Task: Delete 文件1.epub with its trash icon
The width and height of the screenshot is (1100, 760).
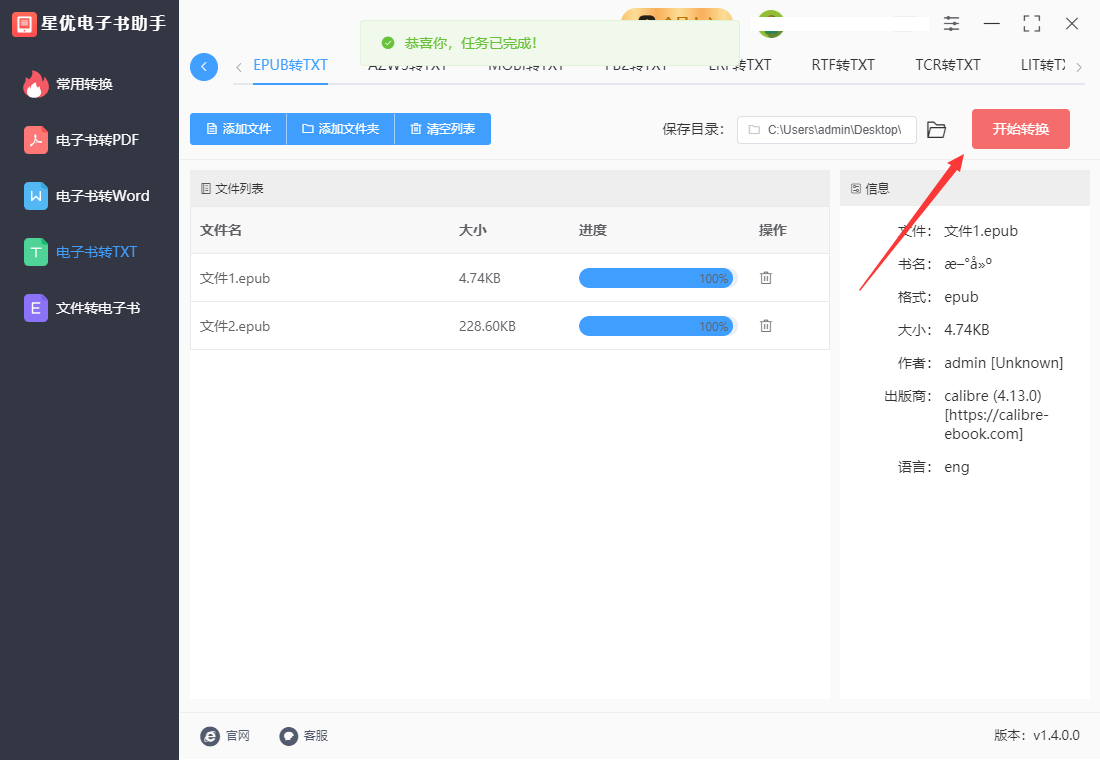Action: tap(766, 278)
